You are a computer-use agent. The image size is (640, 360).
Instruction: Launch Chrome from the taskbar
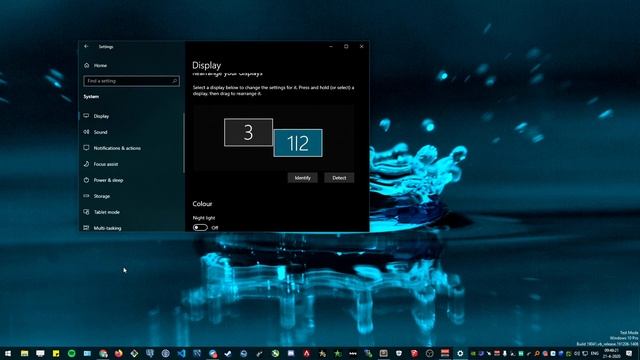(x=103, y=353)
